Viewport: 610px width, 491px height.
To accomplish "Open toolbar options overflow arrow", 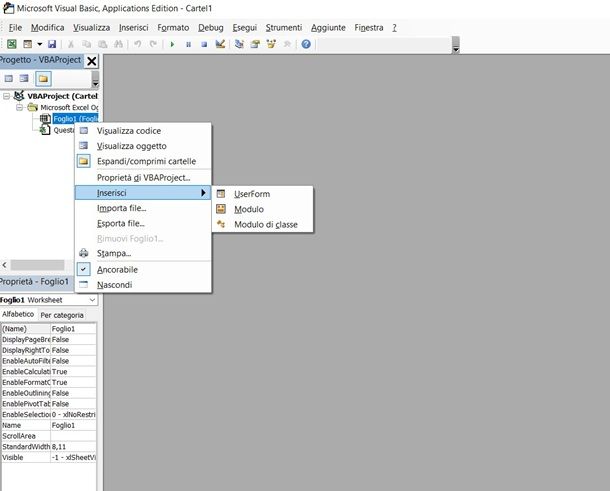I will 456,45.
